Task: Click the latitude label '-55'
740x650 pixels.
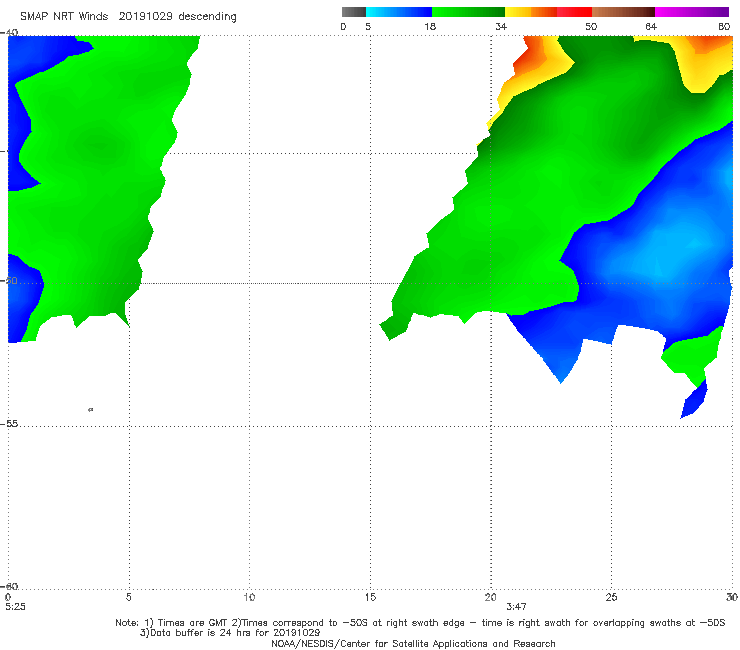Action: pyautogui.click(x=9, y=424)
